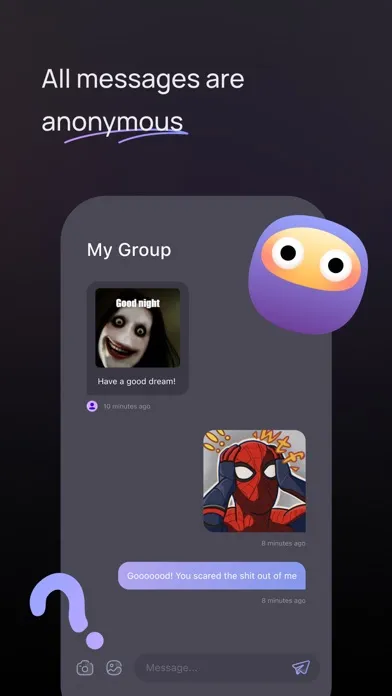Viewport: 392px width, 696px height.
Task: Focus the Message... input field
Action: (x=227, y=668)
